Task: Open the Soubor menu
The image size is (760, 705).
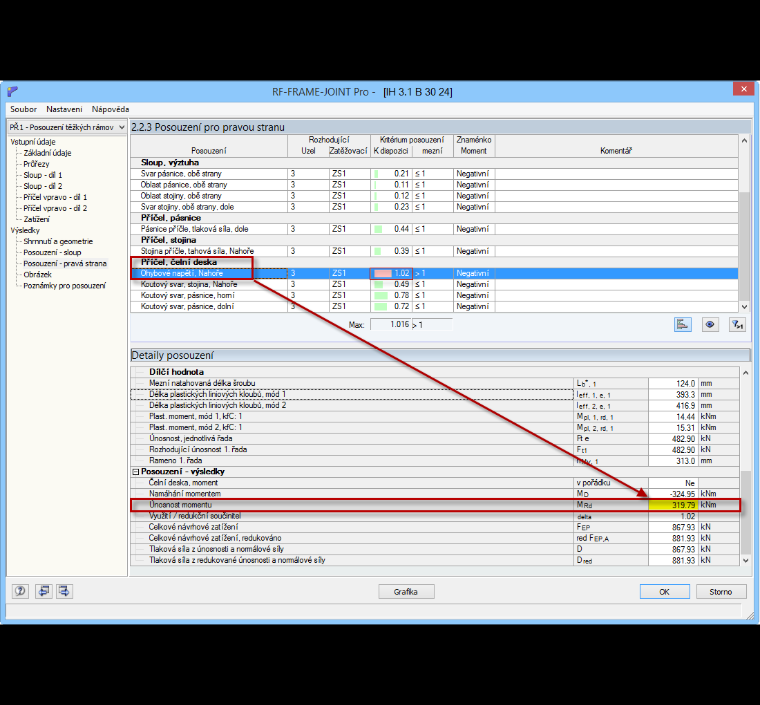Action: [23, 109]
